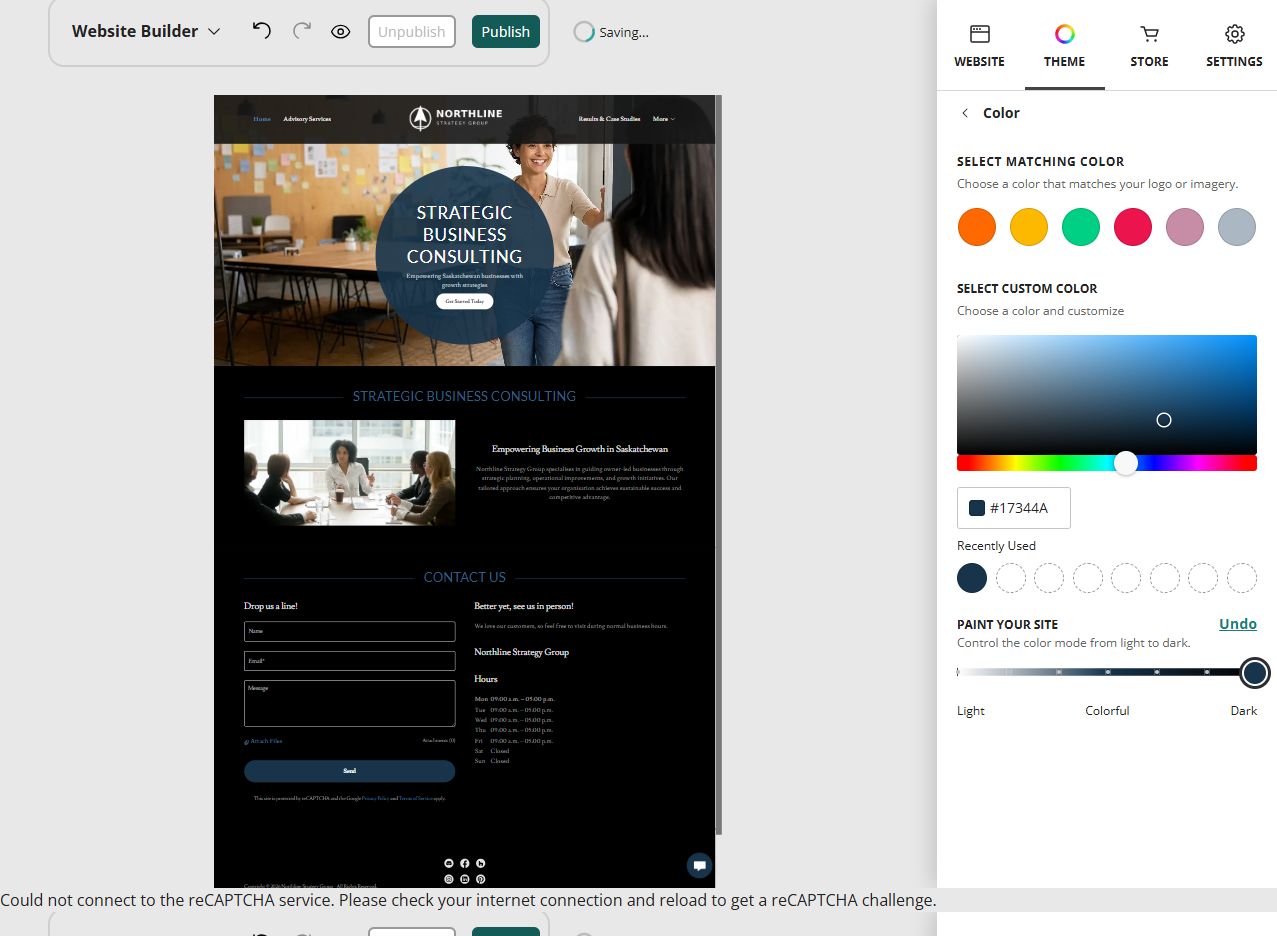Click the green Publish button
This screenshot has height=936, width=1277.
click(505, 31)
